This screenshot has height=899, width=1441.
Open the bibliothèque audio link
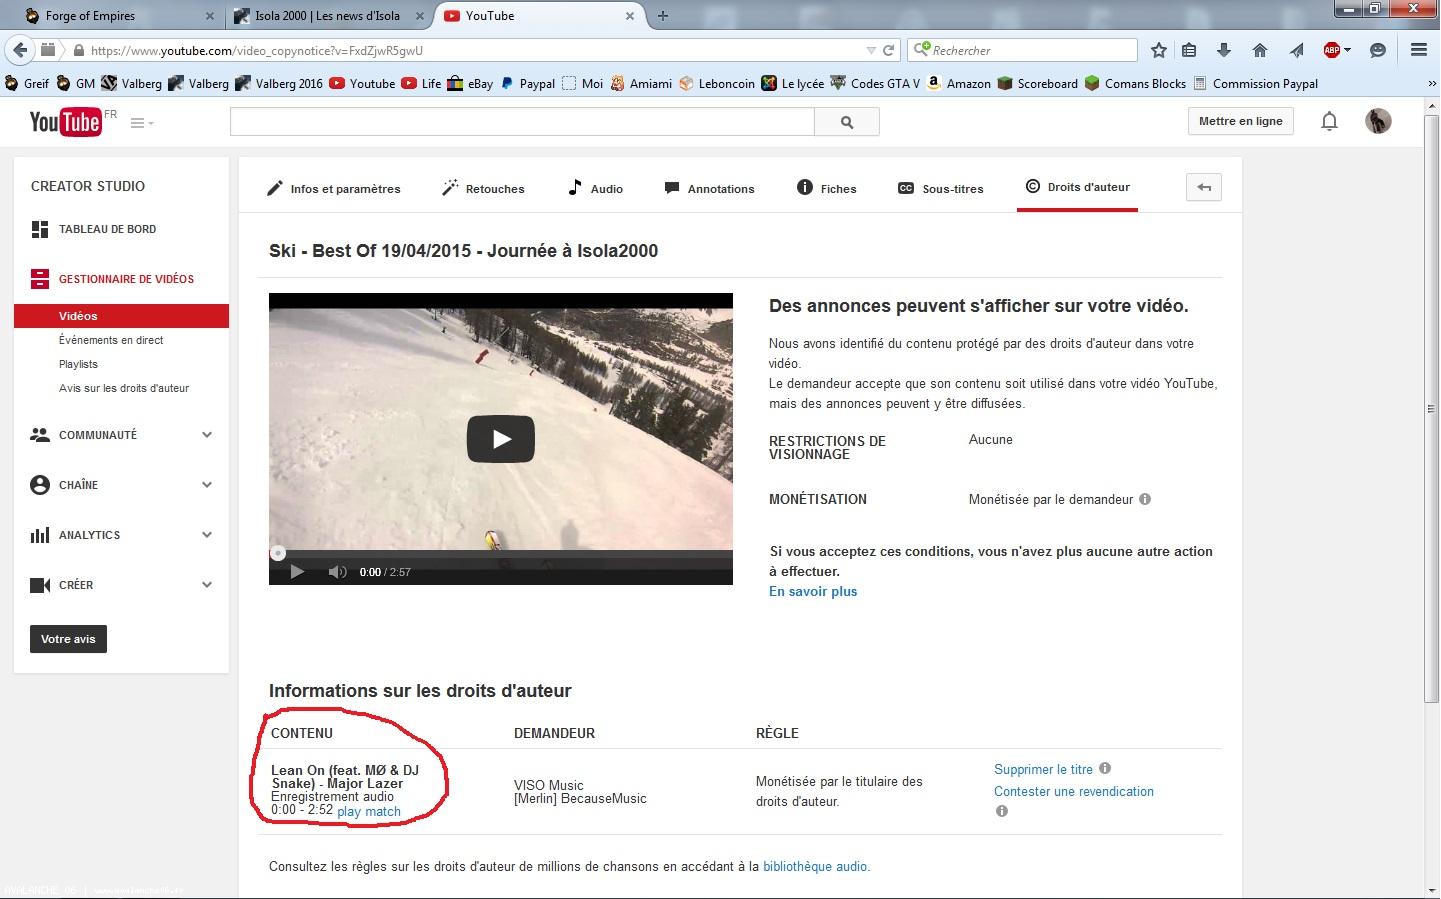[815, 866]
